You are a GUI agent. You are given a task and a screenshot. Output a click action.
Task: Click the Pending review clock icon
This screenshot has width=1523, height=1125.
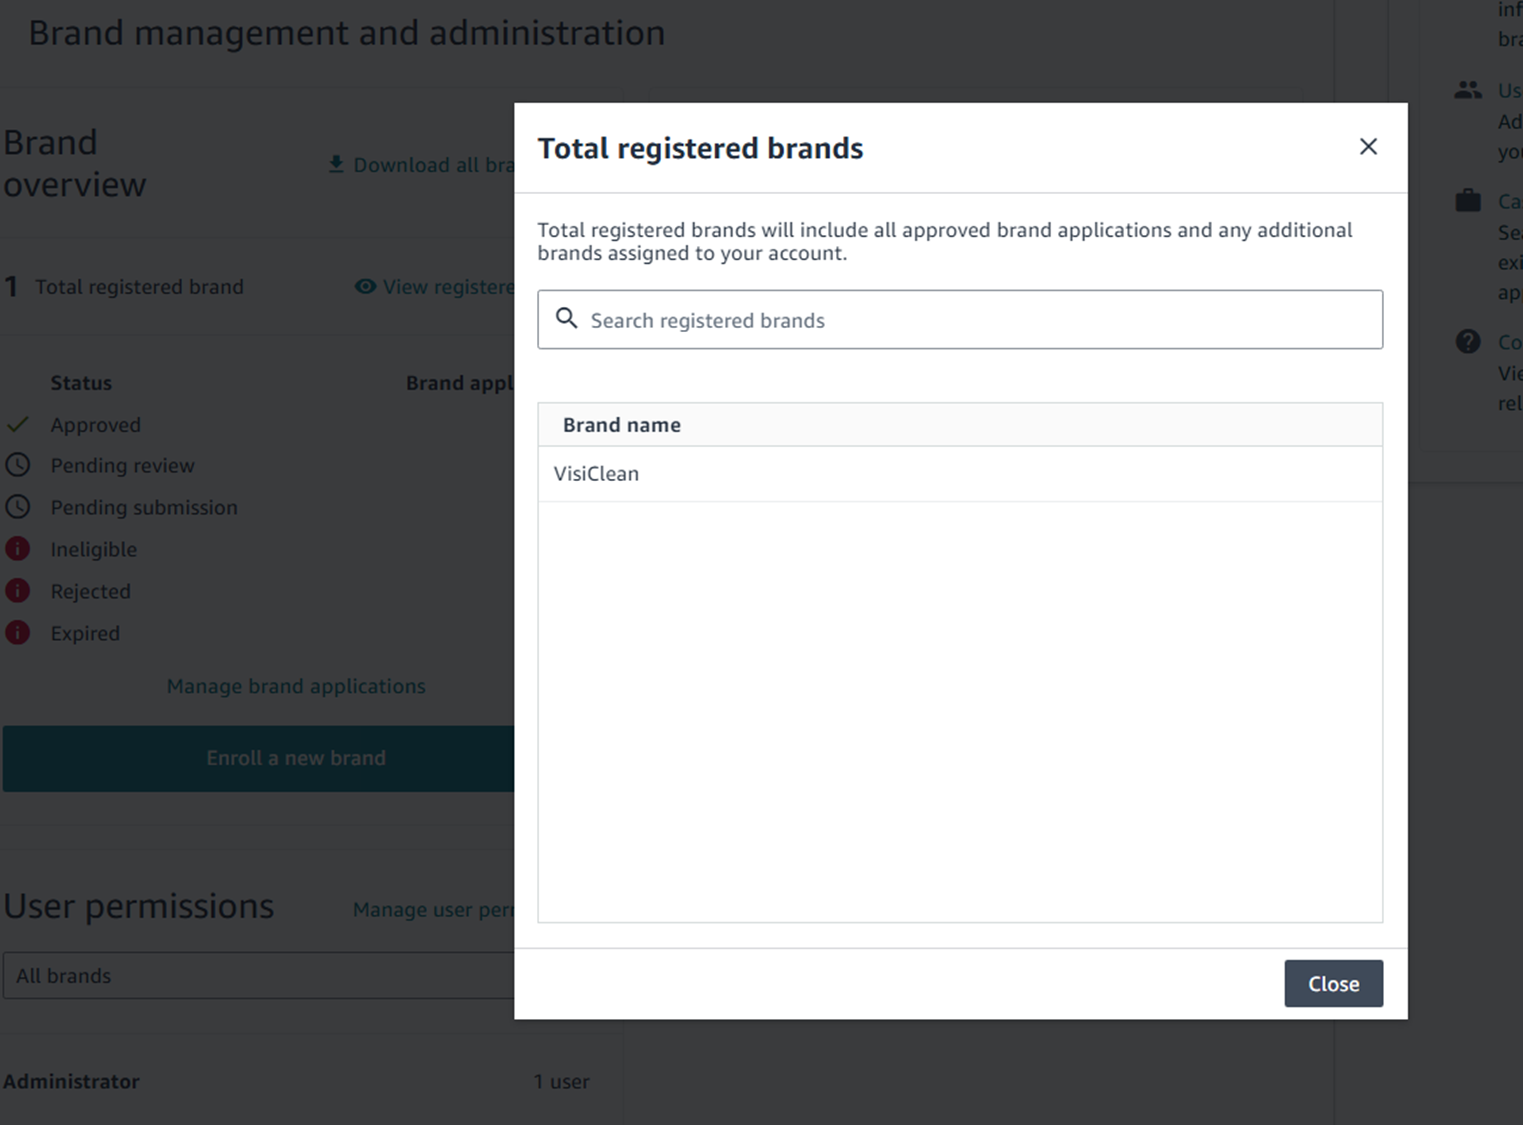(x=18, y=465)
